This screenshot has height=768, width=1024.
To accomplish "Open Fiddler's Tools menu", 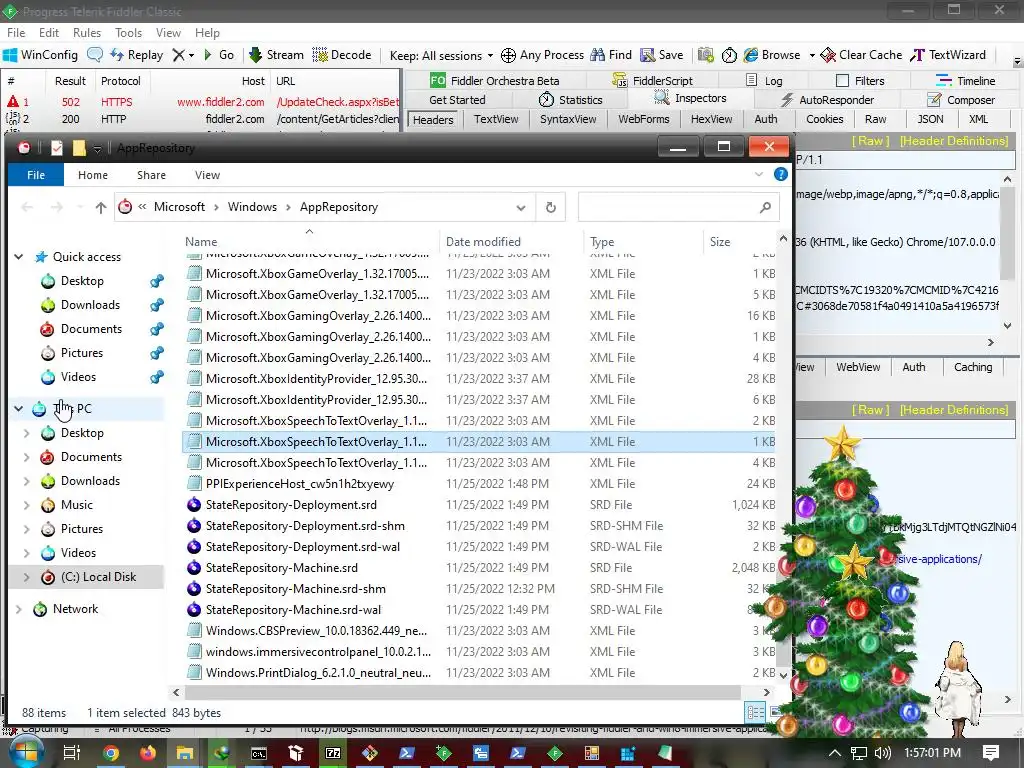I will pos(128,33).
